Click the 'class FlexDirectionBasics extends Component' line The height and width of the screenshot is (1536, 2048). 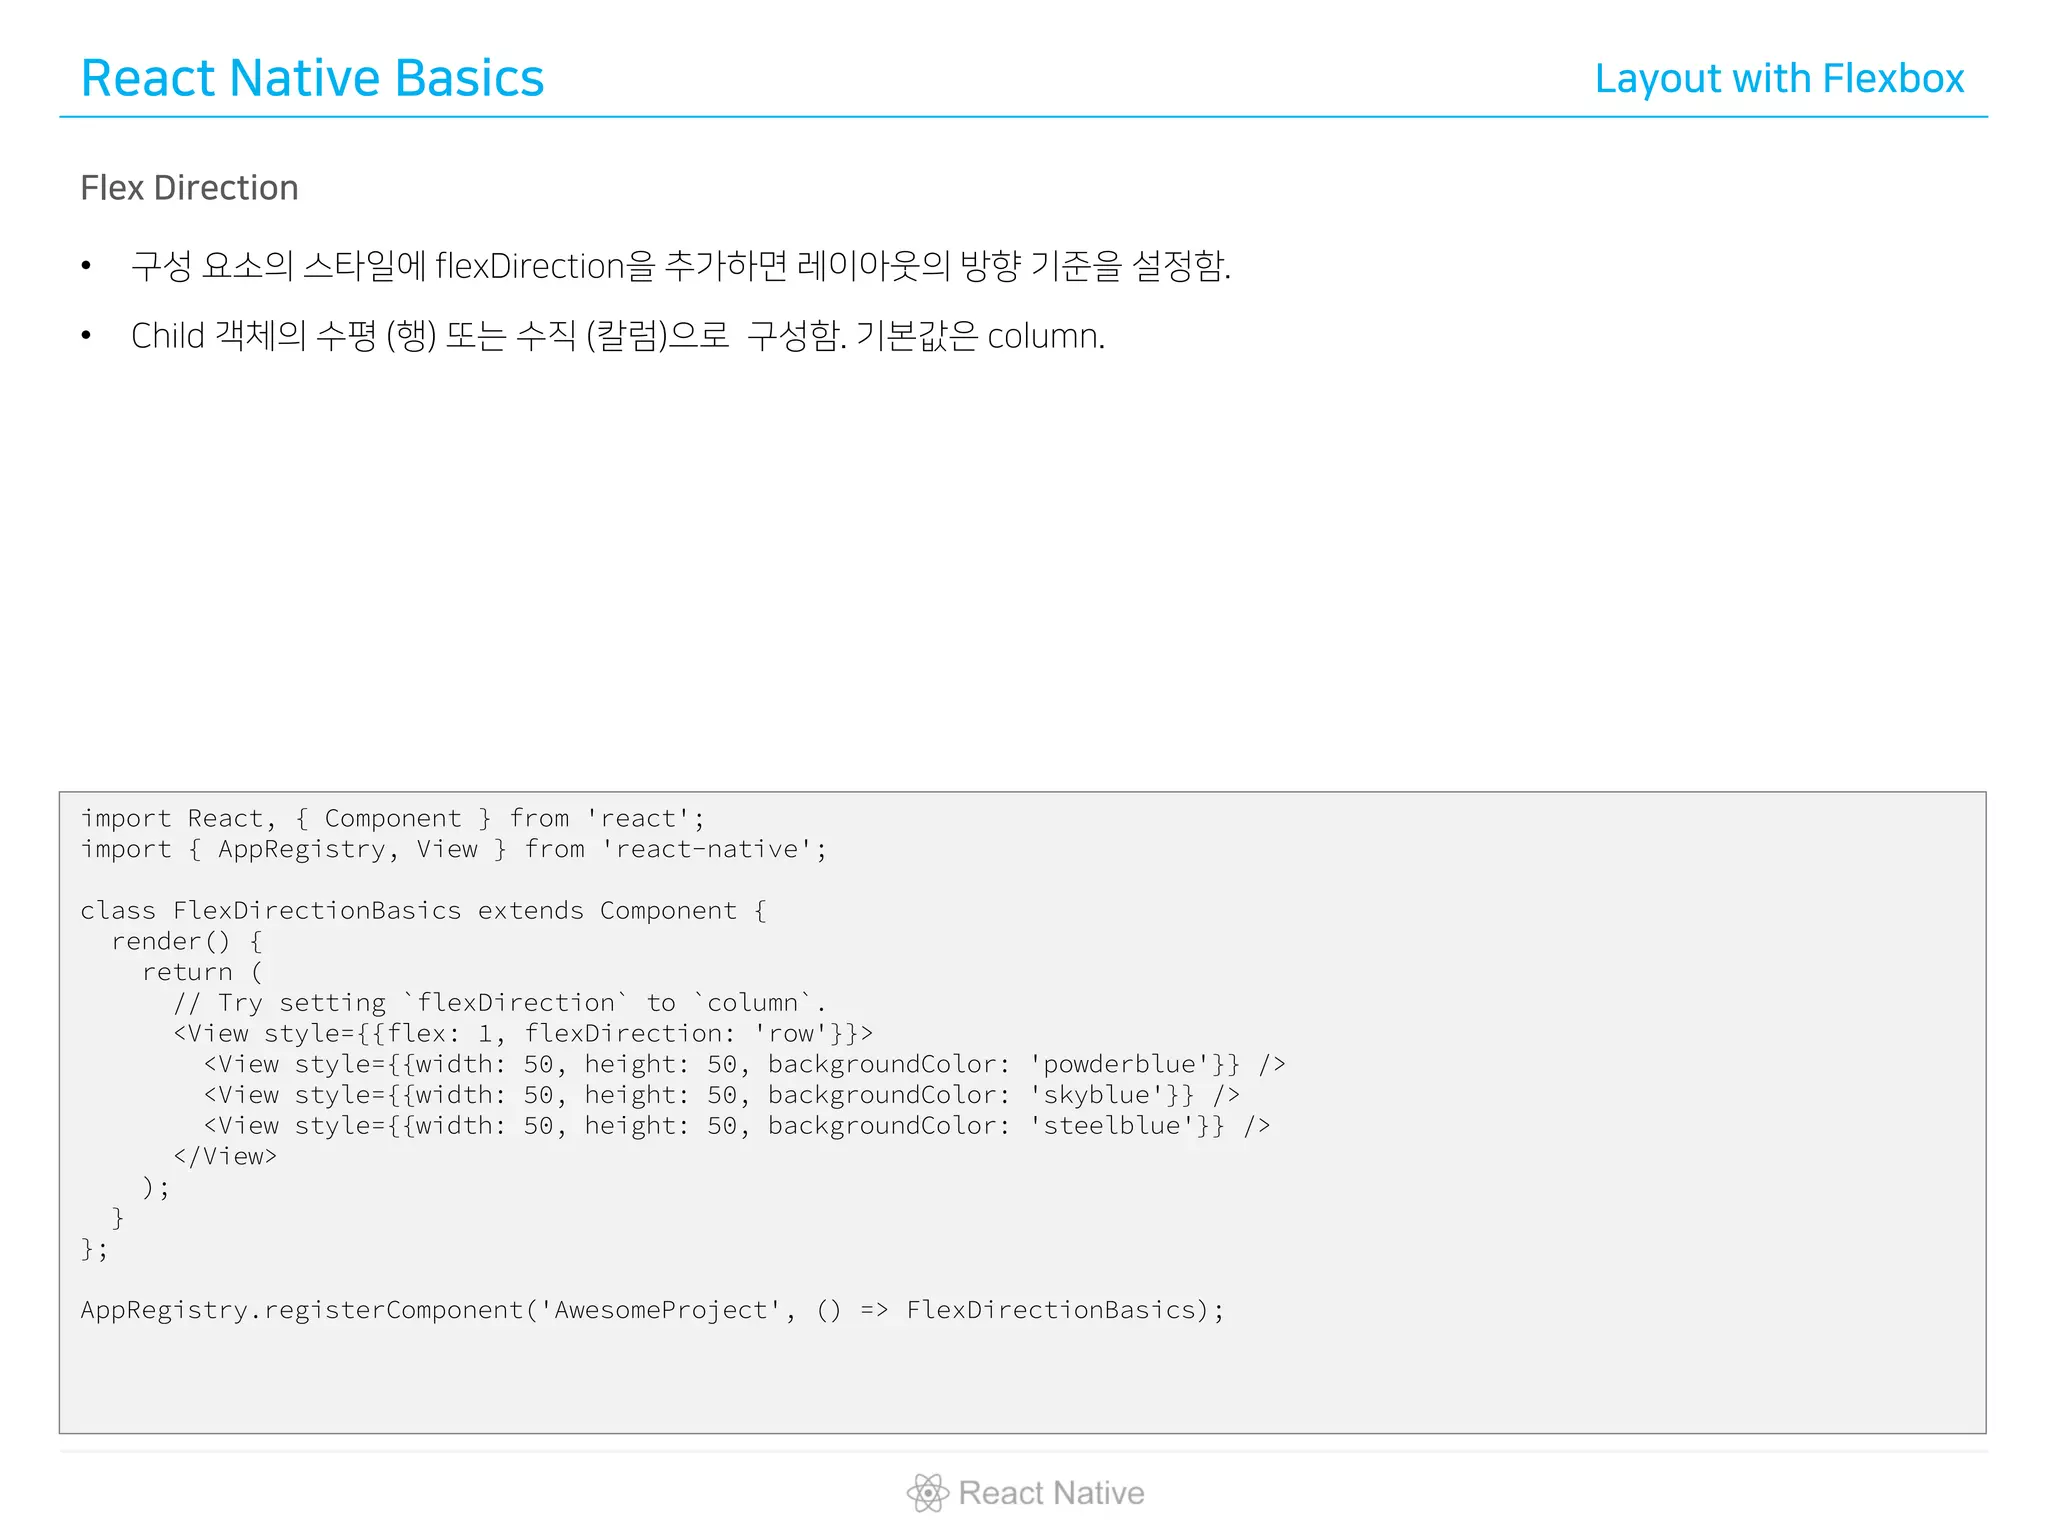424,911
